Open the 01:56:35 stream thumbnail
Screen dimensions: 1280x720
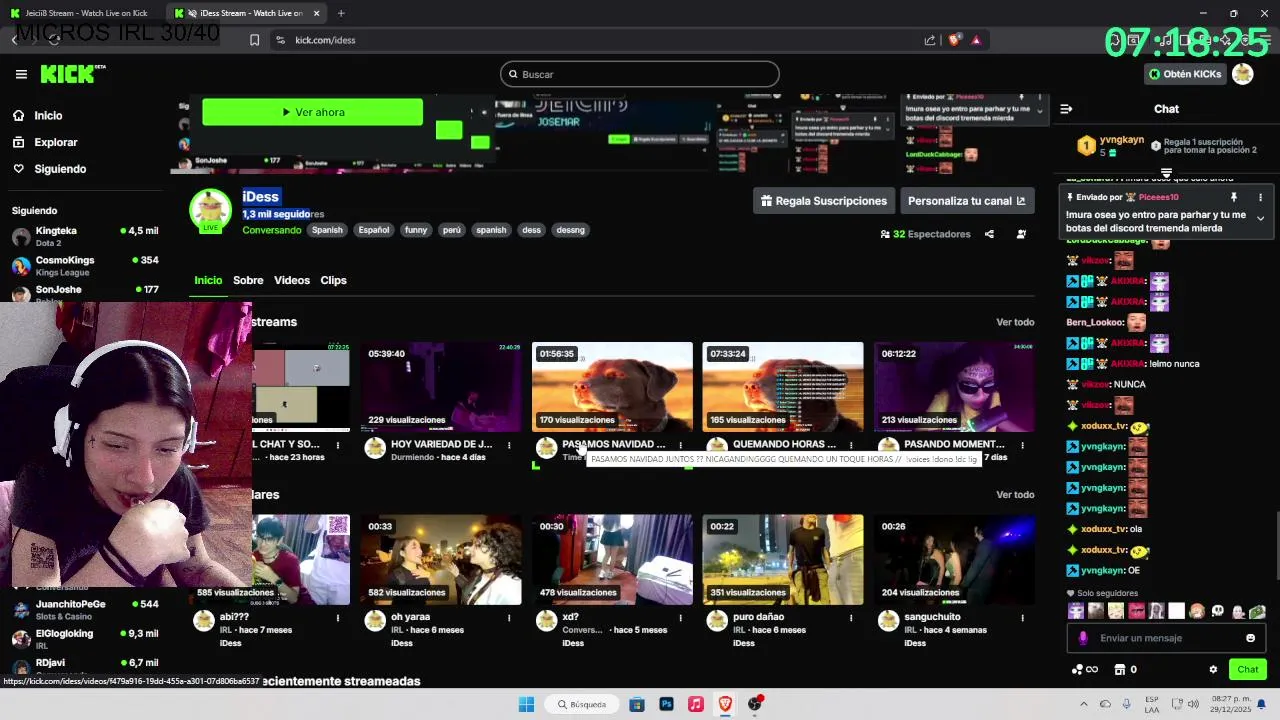click(612, 387)
